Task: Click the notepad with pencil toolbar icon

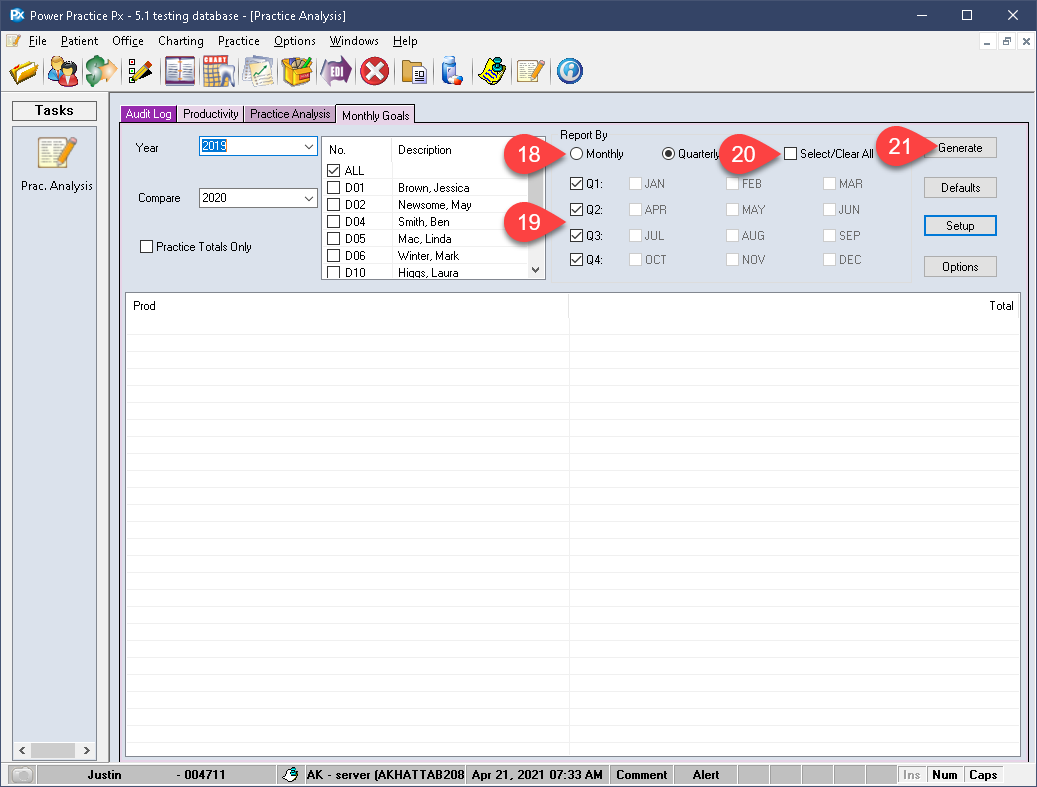Action: pos(531,71)
